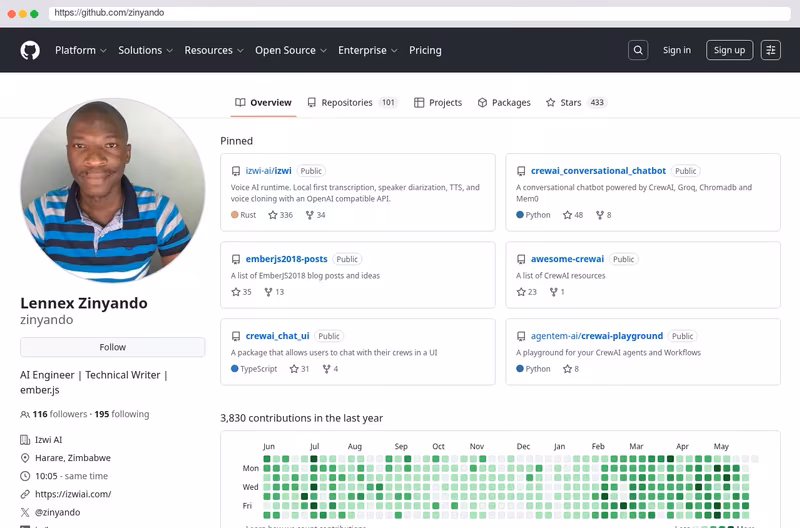Expand the Solutions dropdown menu
The height and width of the screenshot is (528, 800).
tap(145, 50)
